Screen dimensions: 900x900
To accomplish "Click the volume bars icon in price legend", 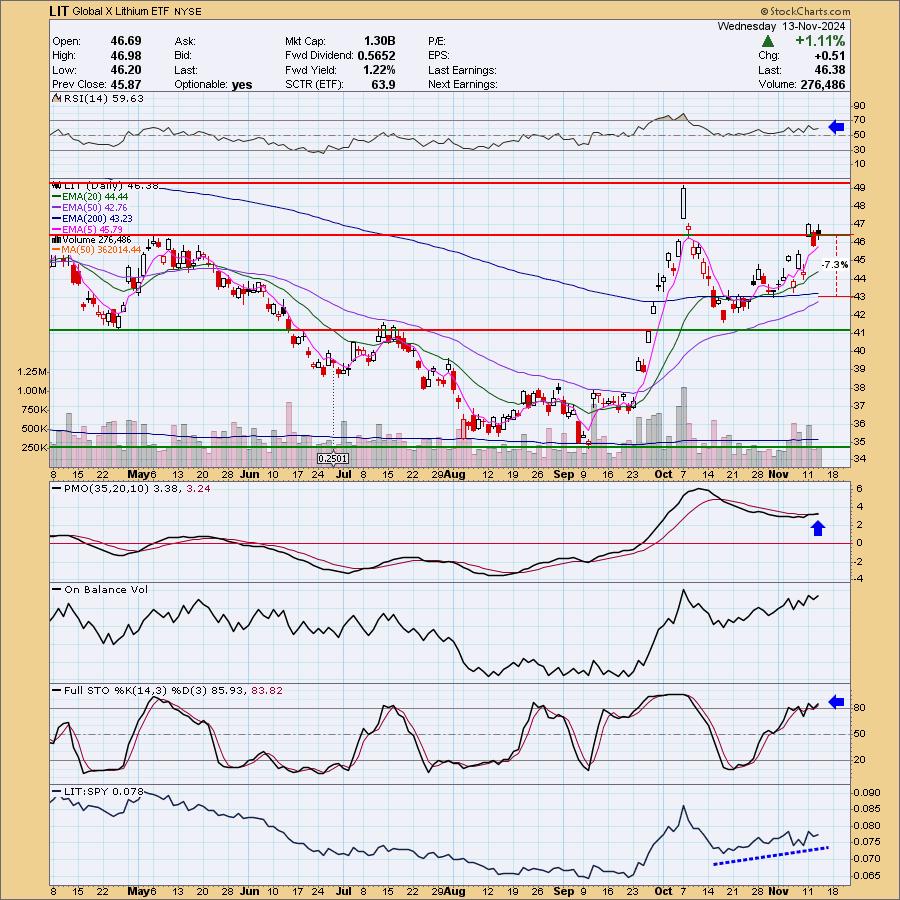I will (x=57, y=239).
